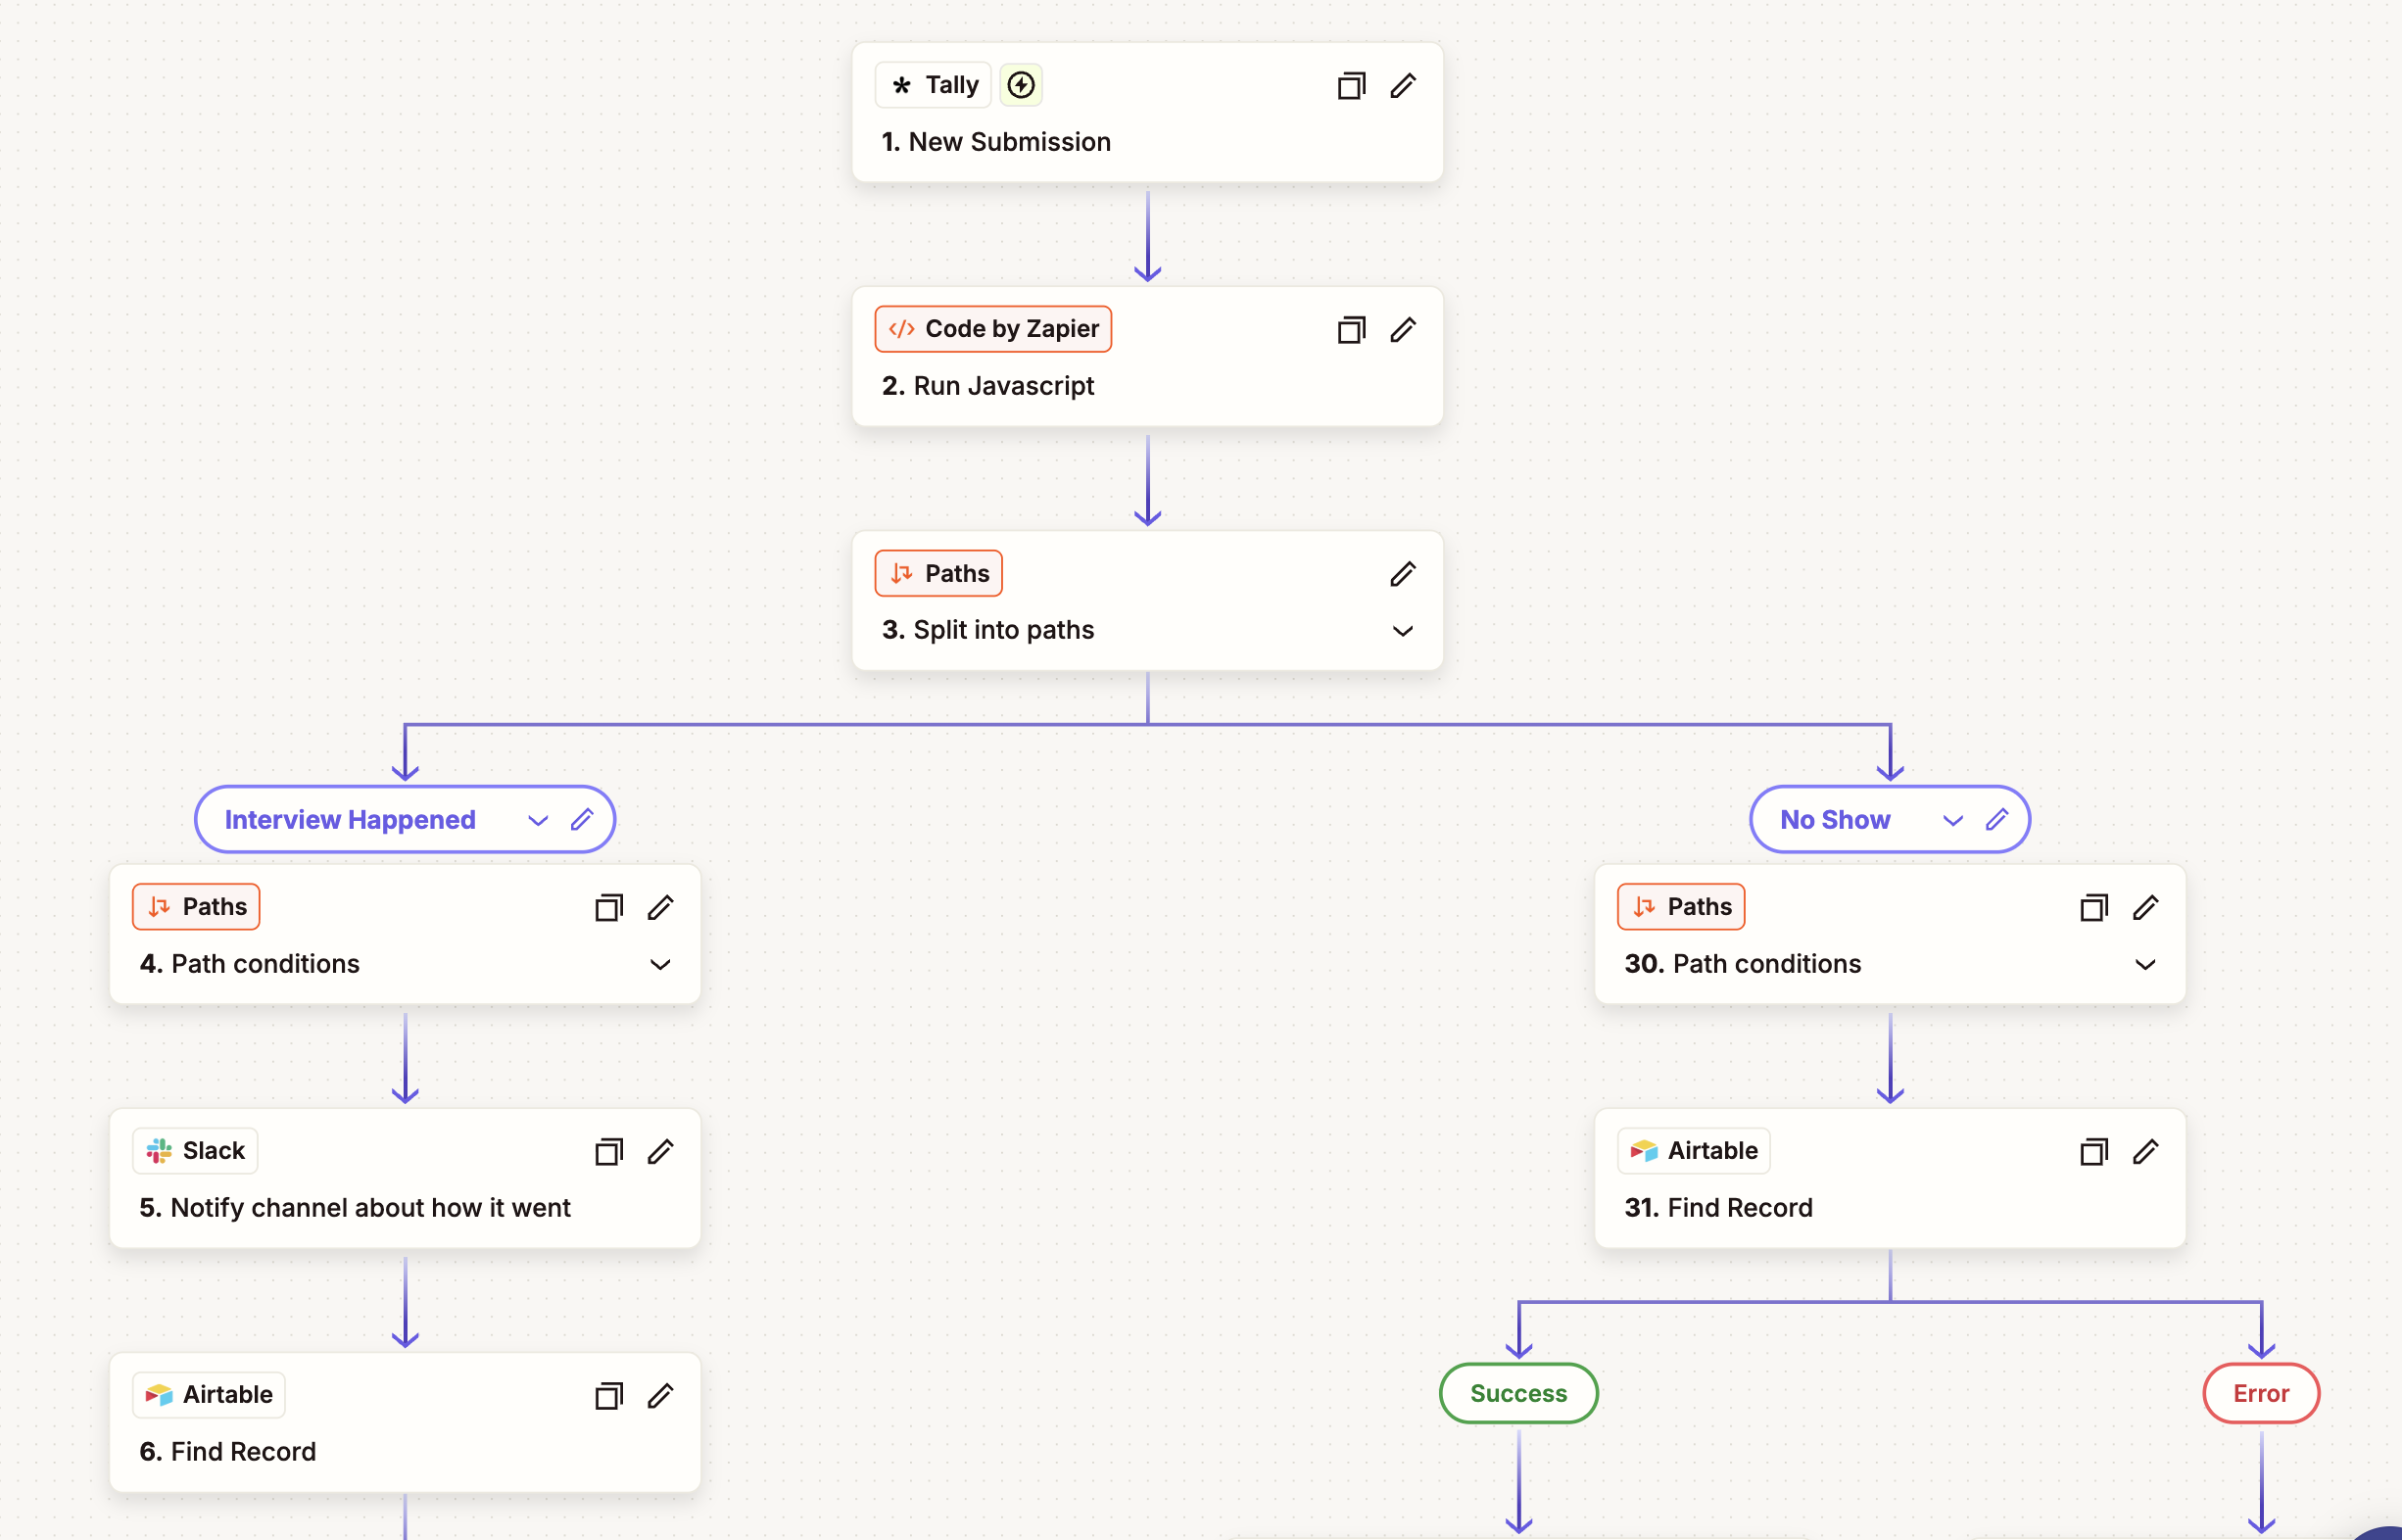
Task: Rename the No Show path via pencil
Action: click(1997, 820)
